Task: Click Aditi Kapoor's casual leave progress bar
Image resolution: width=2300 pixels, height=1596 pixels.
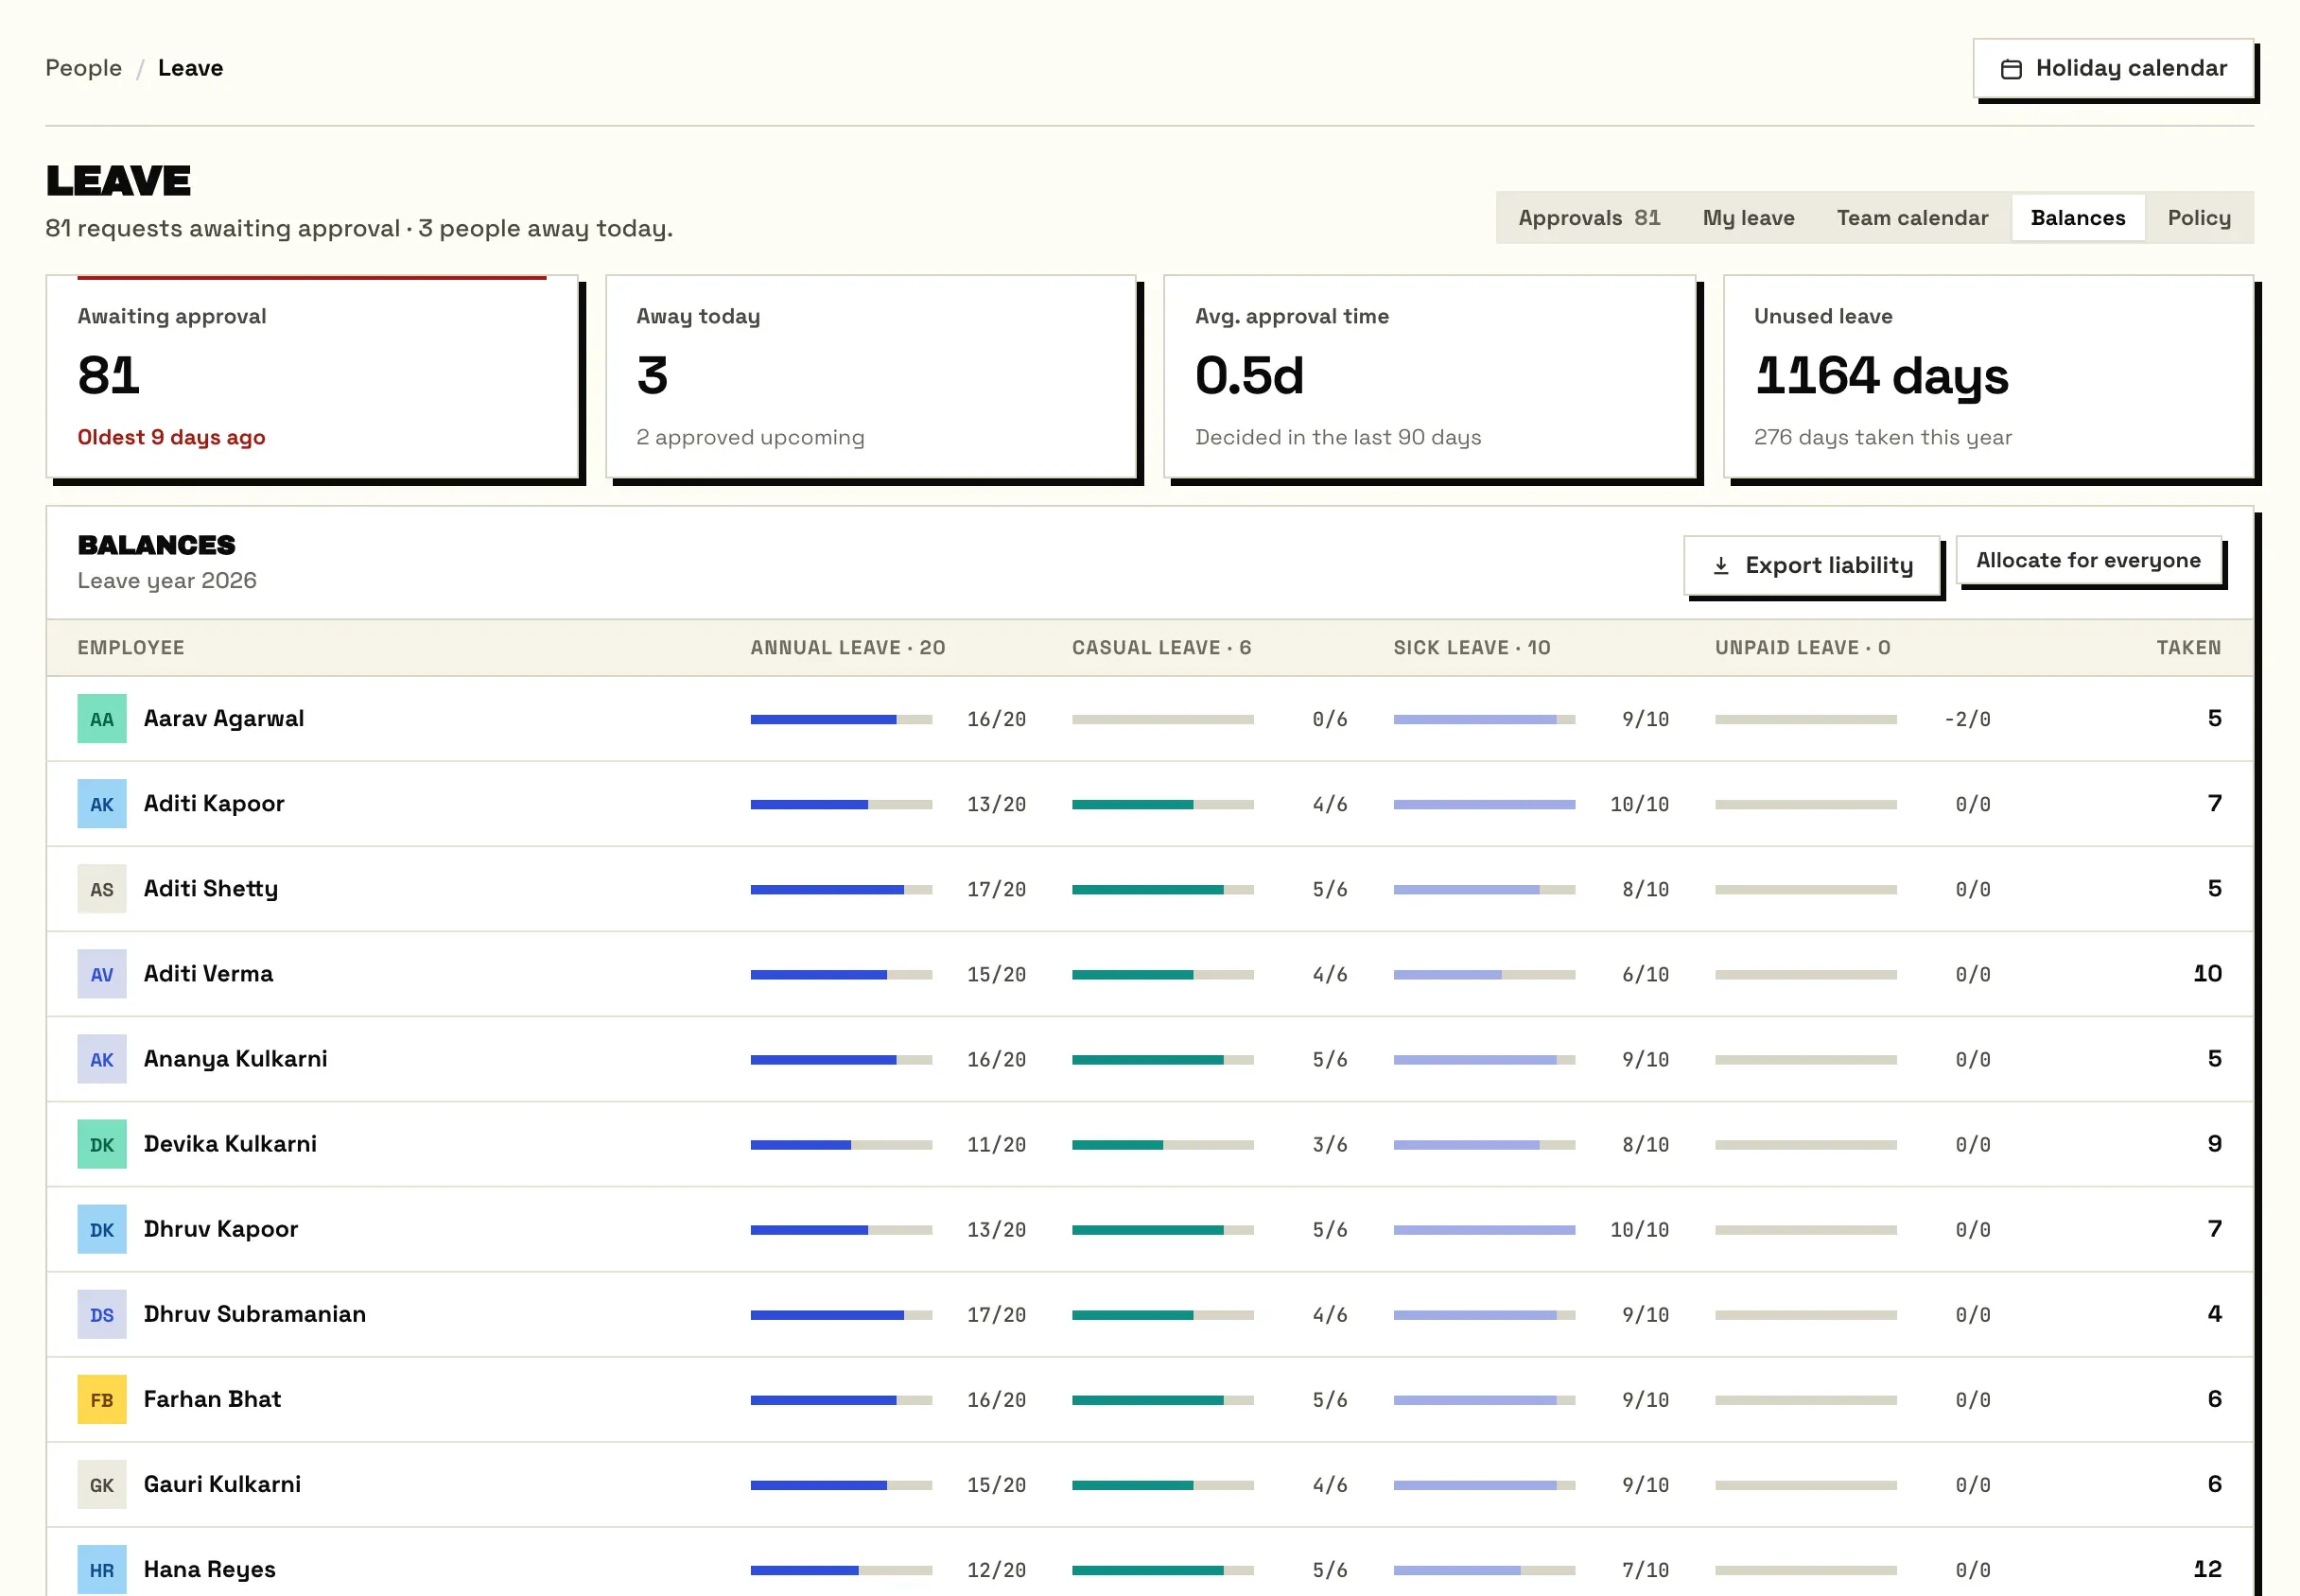Action: pyautogui.click(x=1162, y=805)
